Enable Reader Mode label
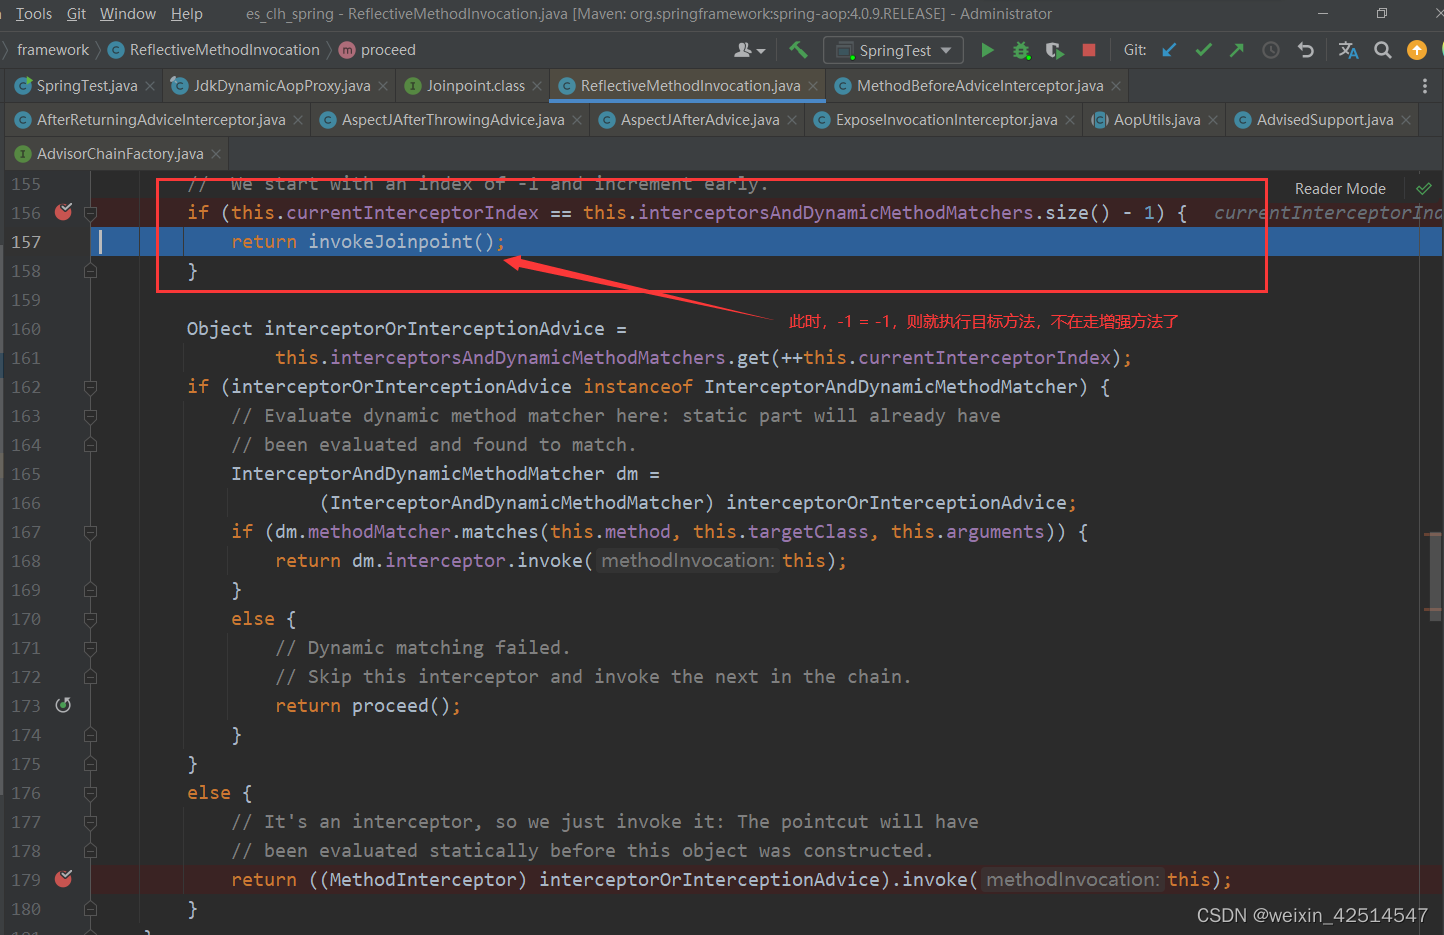 (x=1340, y=188)
